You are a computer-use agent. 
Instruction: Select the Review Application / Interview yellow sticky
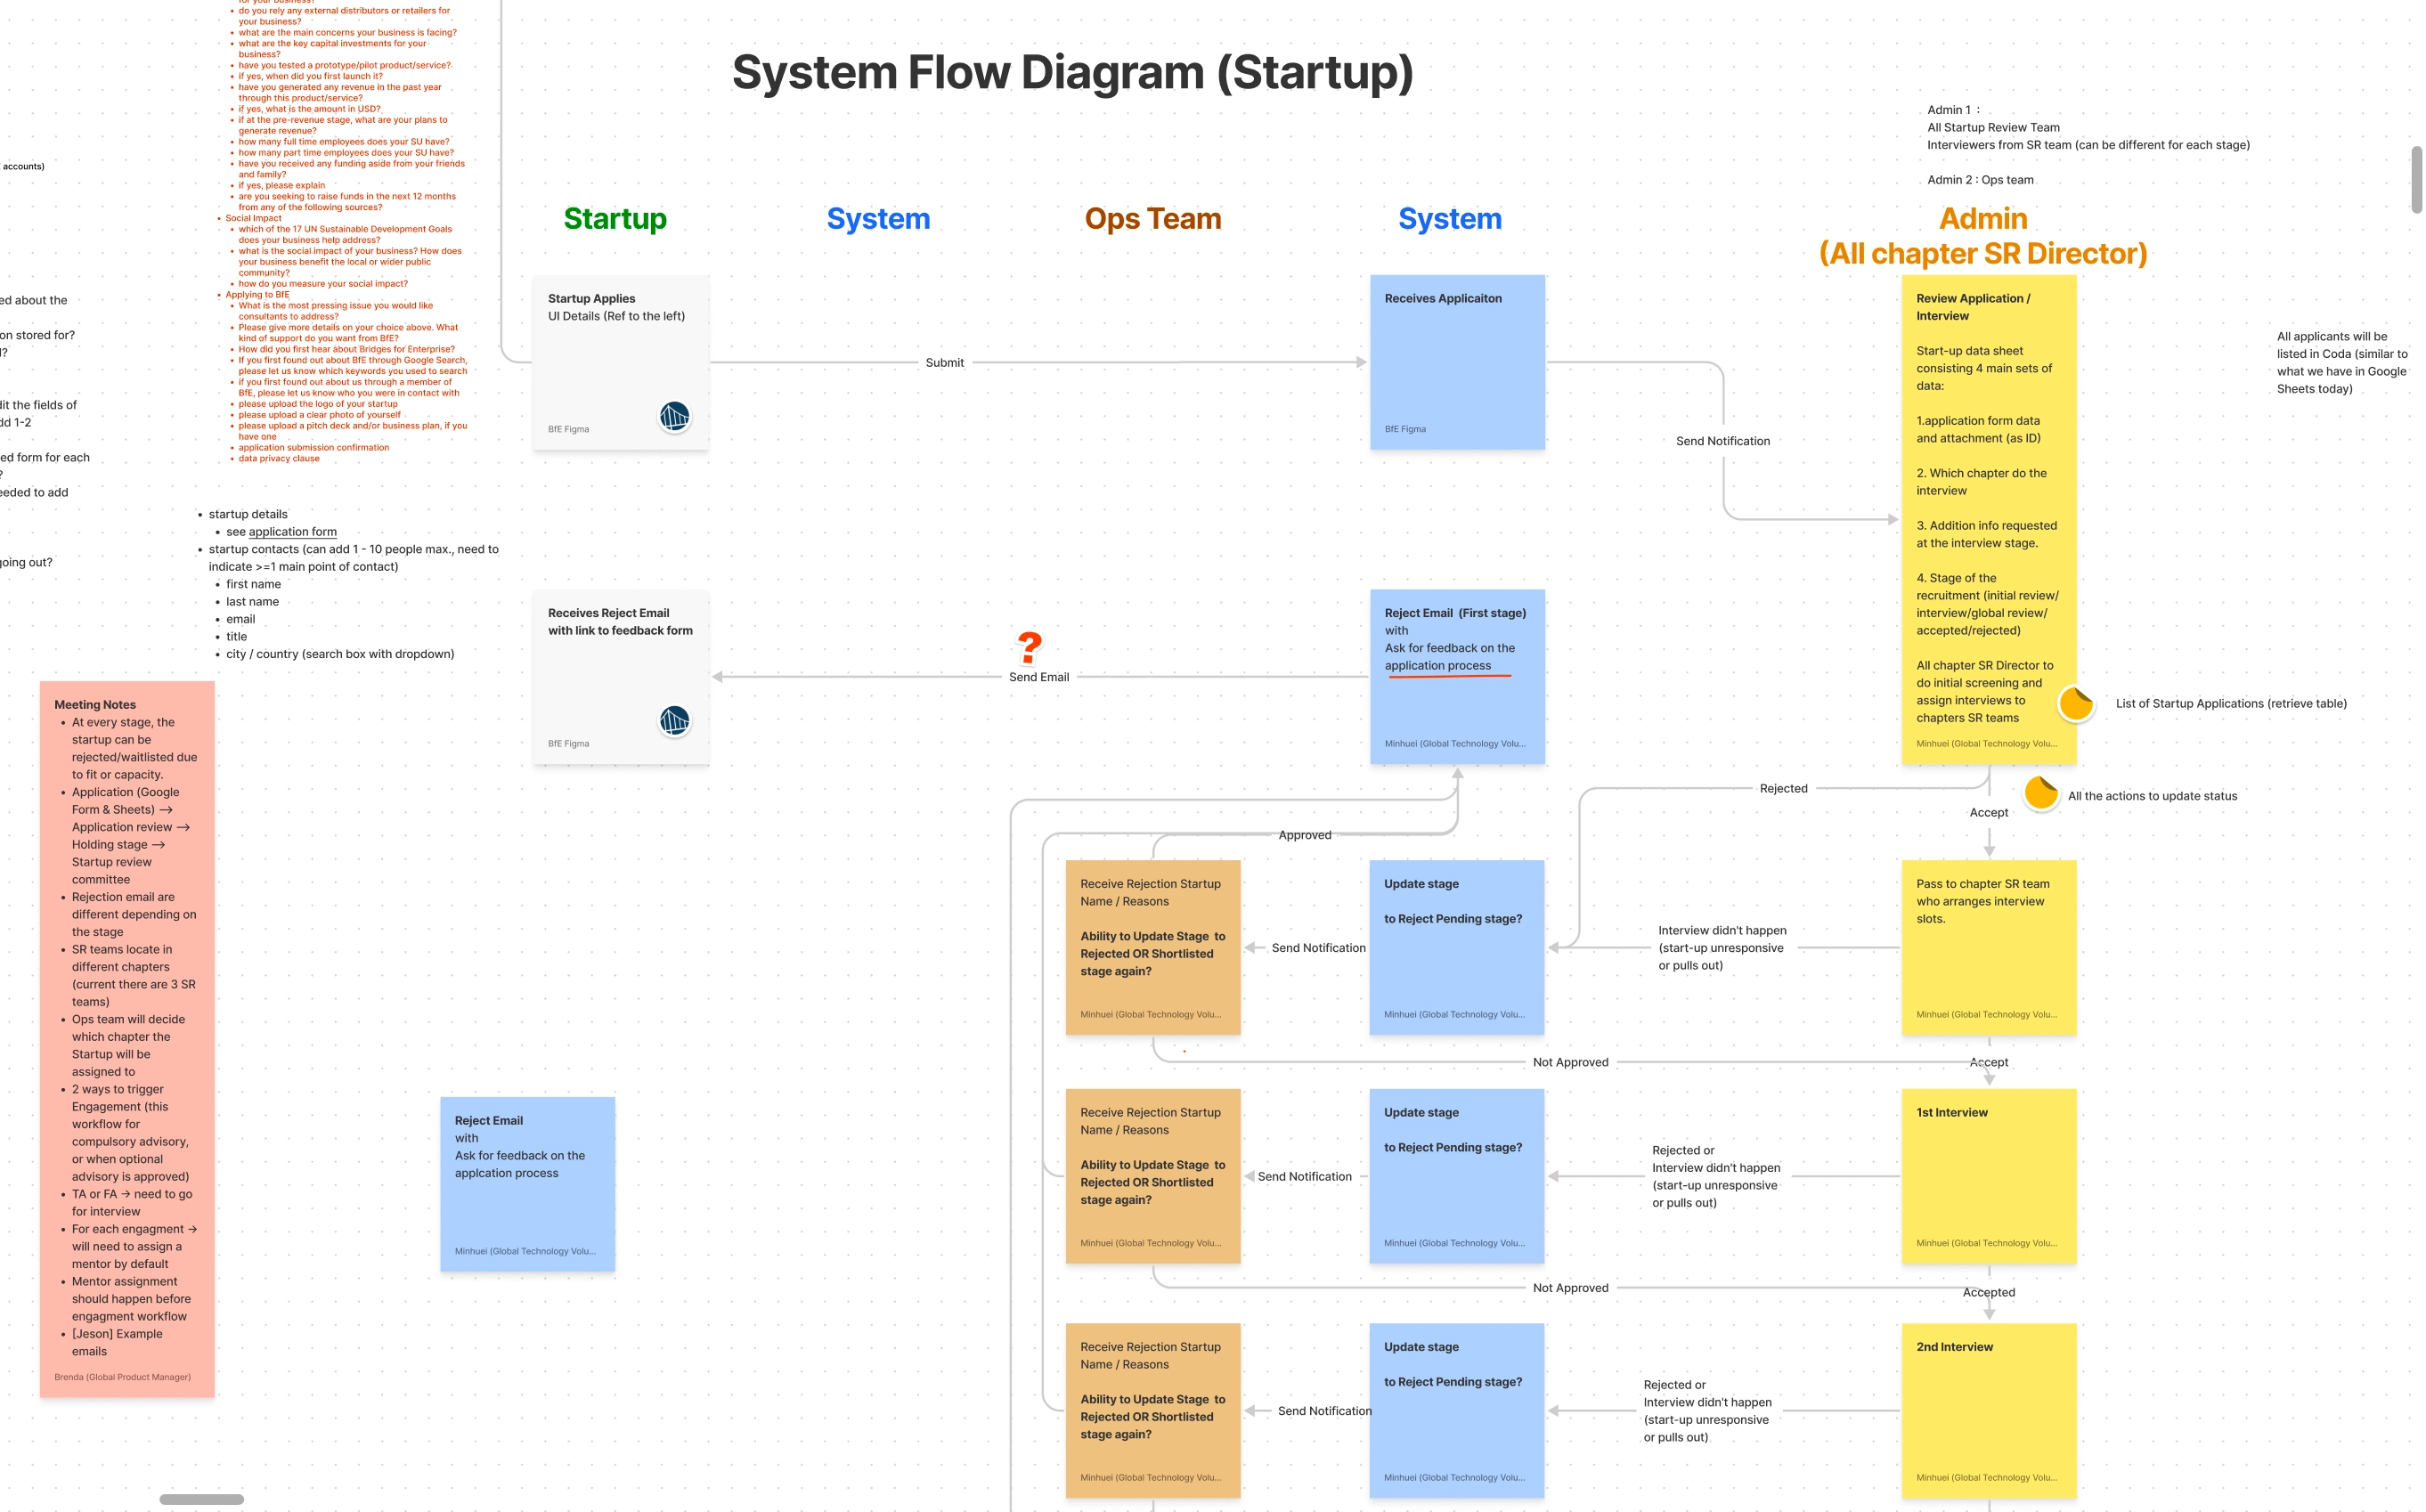coord(1989,519)
